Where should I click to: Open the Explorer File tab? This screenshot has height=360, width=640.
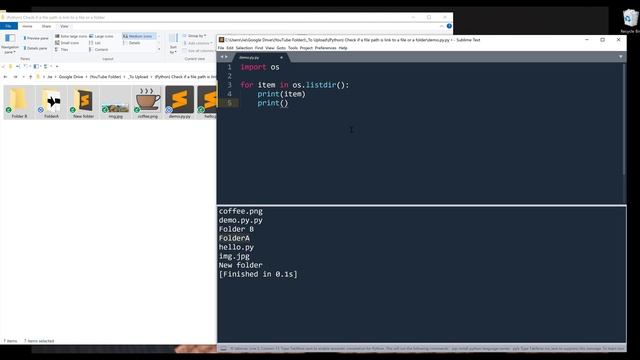(x=9, y=26)
